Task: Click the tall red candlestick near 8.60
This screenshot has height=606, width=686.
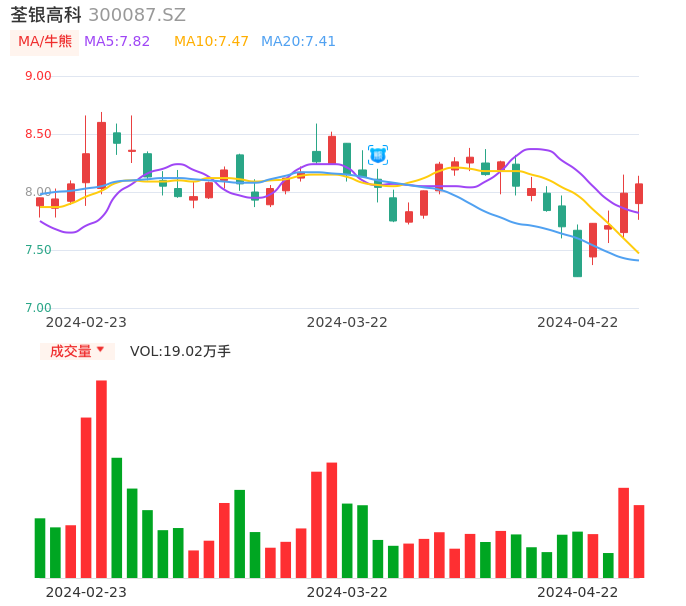Action: 101,155
